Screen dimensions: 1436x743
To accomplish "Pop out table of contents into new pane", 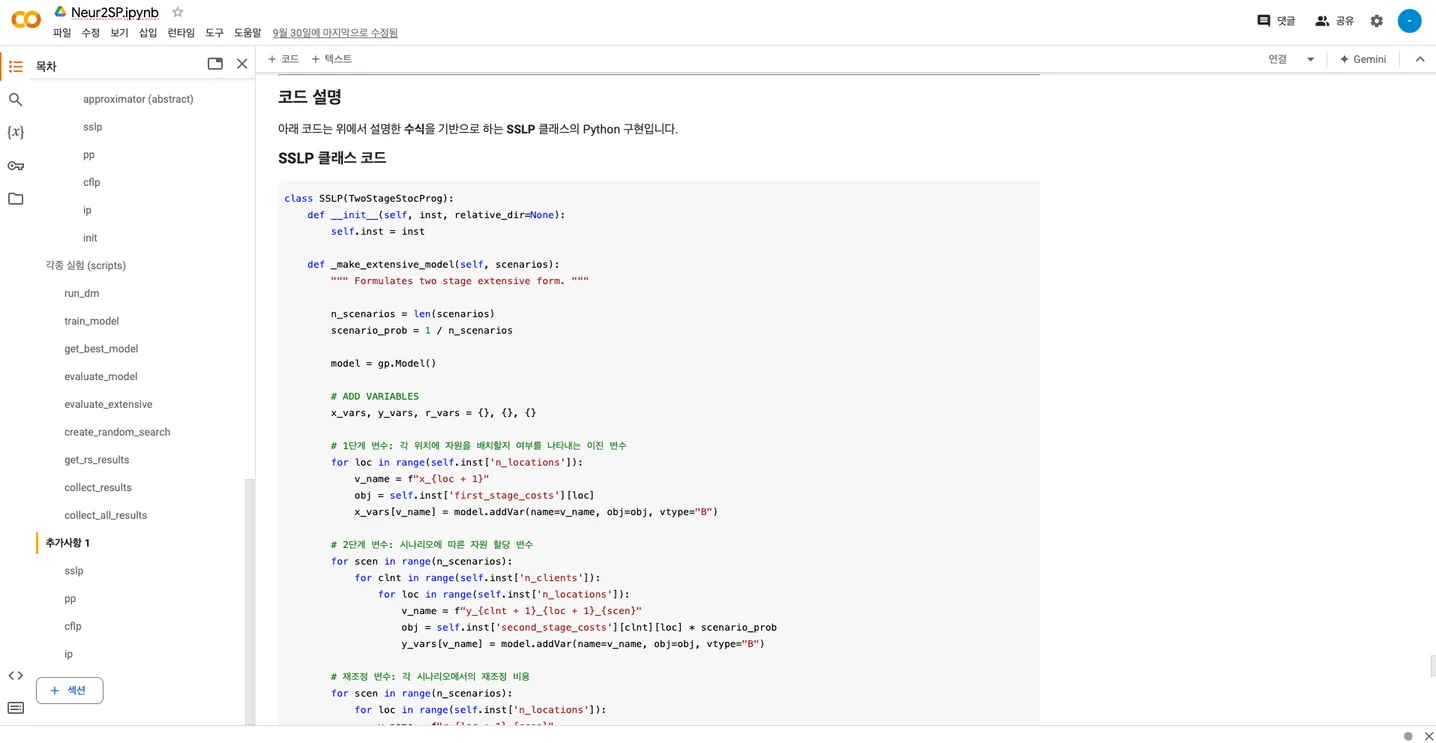I will [215, 64].
